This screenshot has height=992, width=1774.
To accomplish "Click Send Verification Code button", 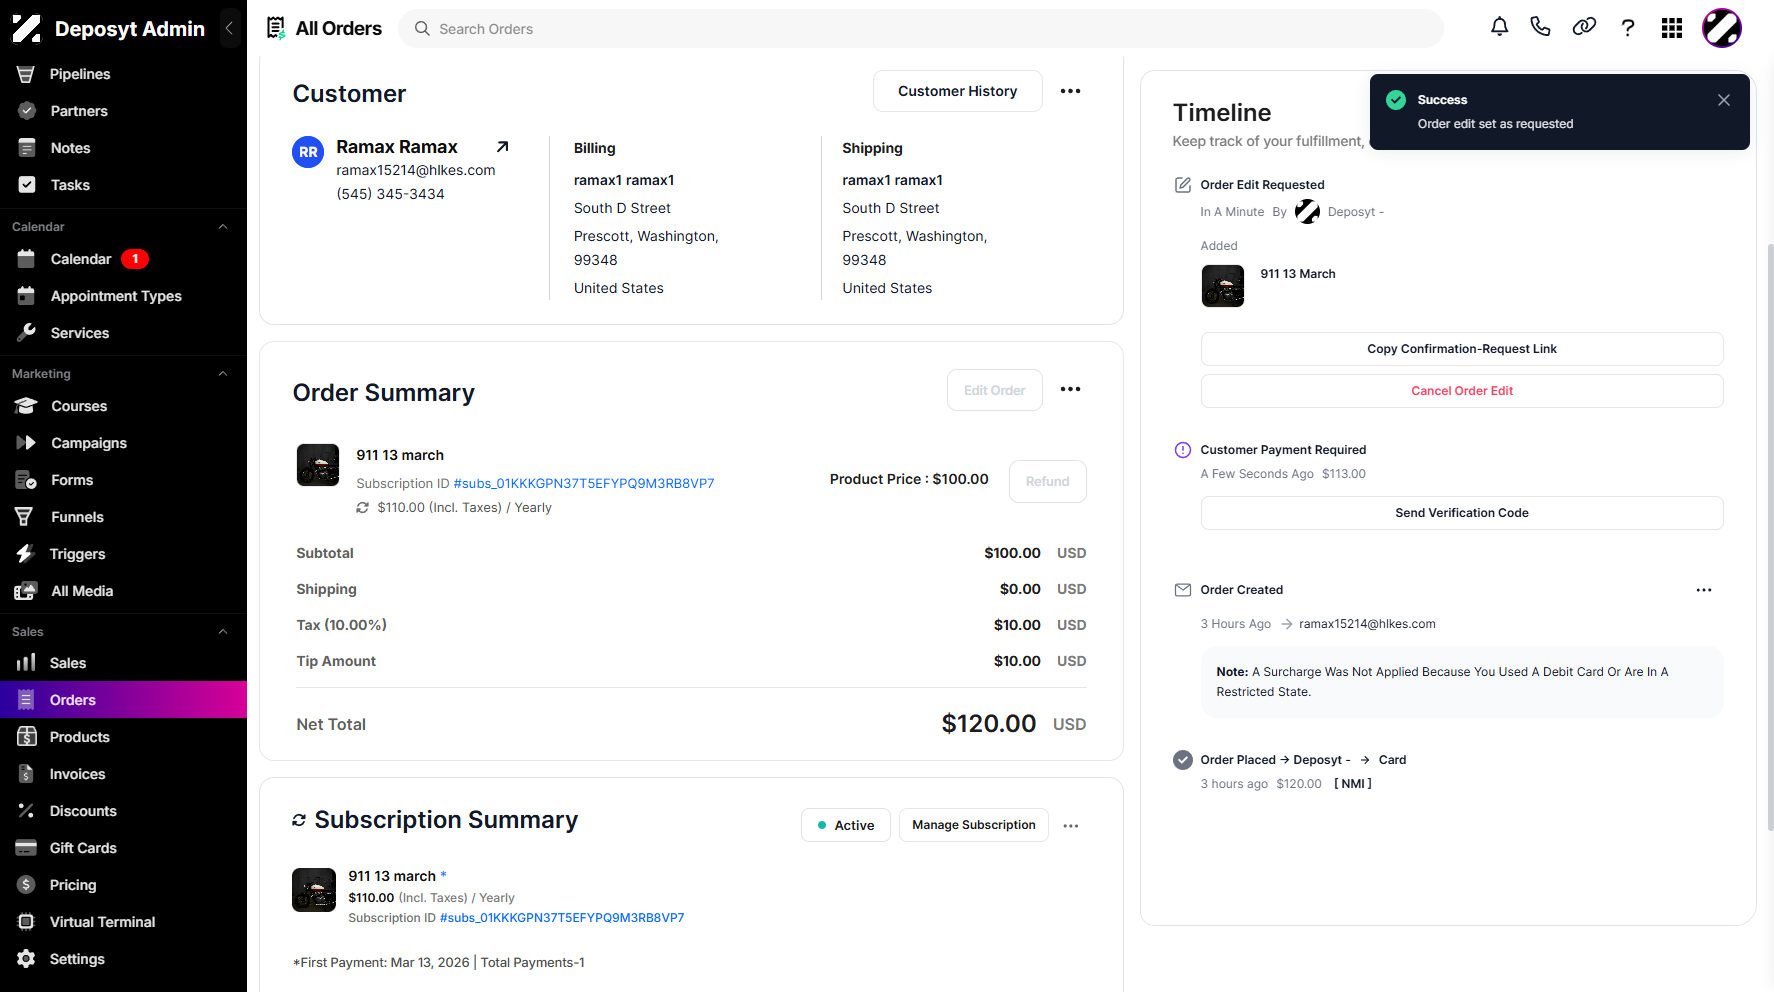I will click(1461, 513).
